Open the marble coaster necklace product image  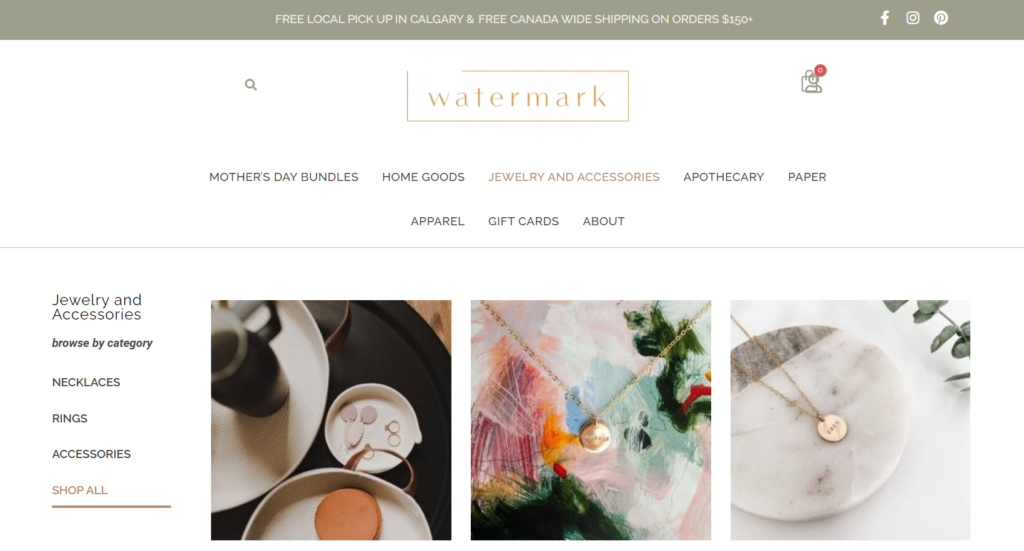coord(850,420)
